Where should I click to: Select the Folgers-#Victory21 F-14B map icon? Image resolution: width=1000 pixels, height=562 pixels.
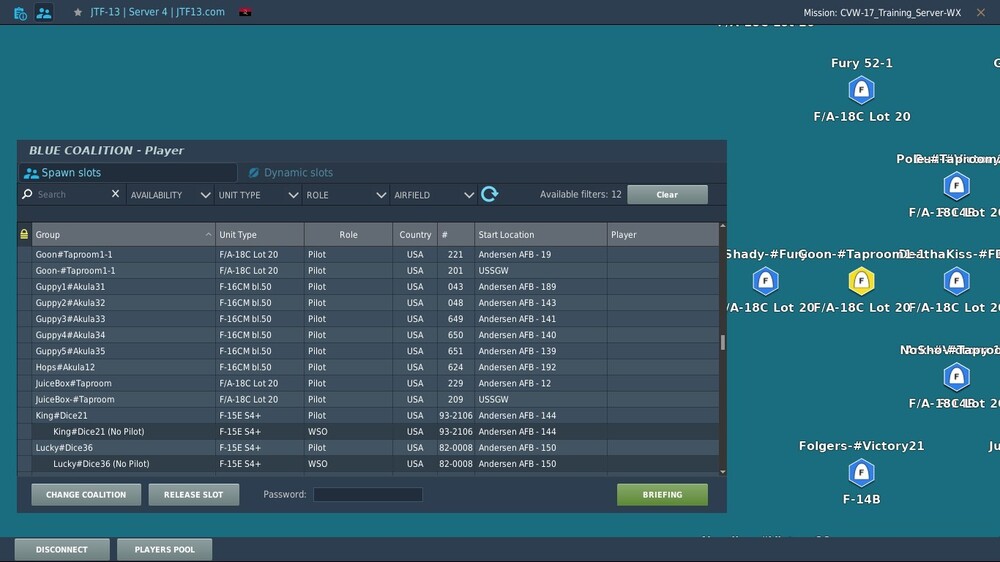(861, 473)
